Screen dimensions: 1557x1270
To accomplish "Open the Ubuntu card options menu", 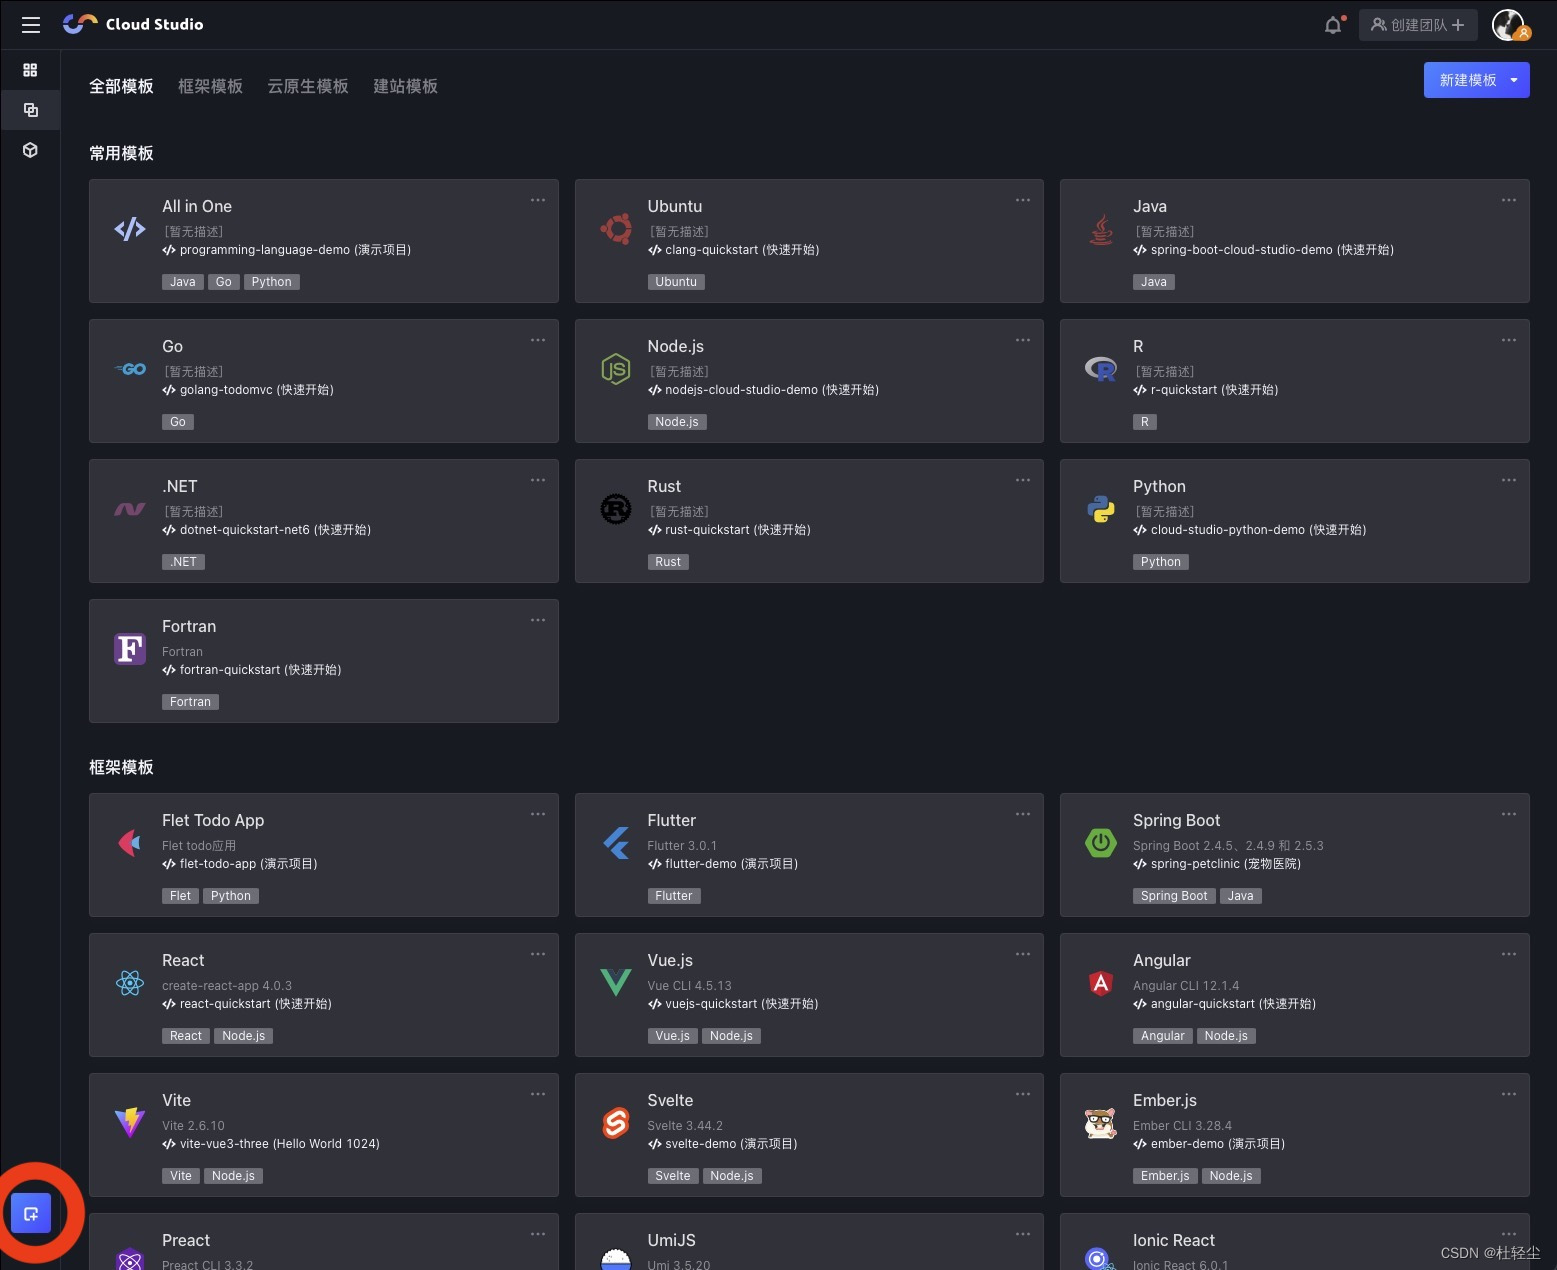I will [1023, 200].
